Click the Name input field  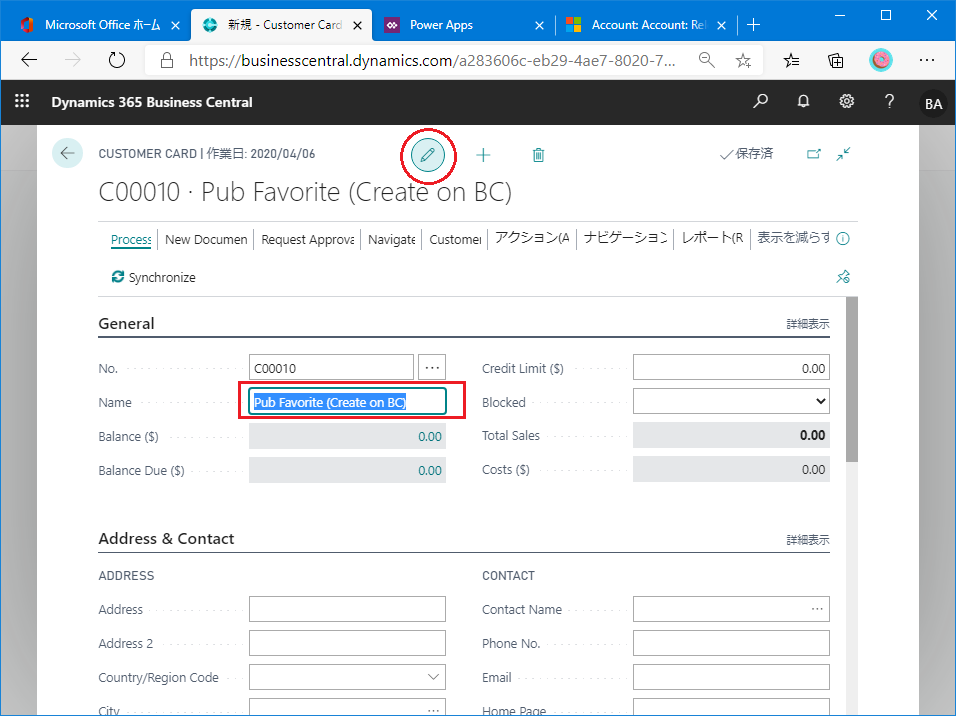[347, 402]
